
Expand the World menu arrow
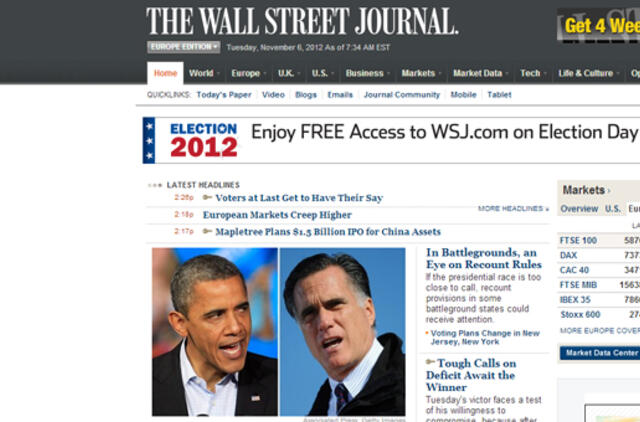coord(218,73)
